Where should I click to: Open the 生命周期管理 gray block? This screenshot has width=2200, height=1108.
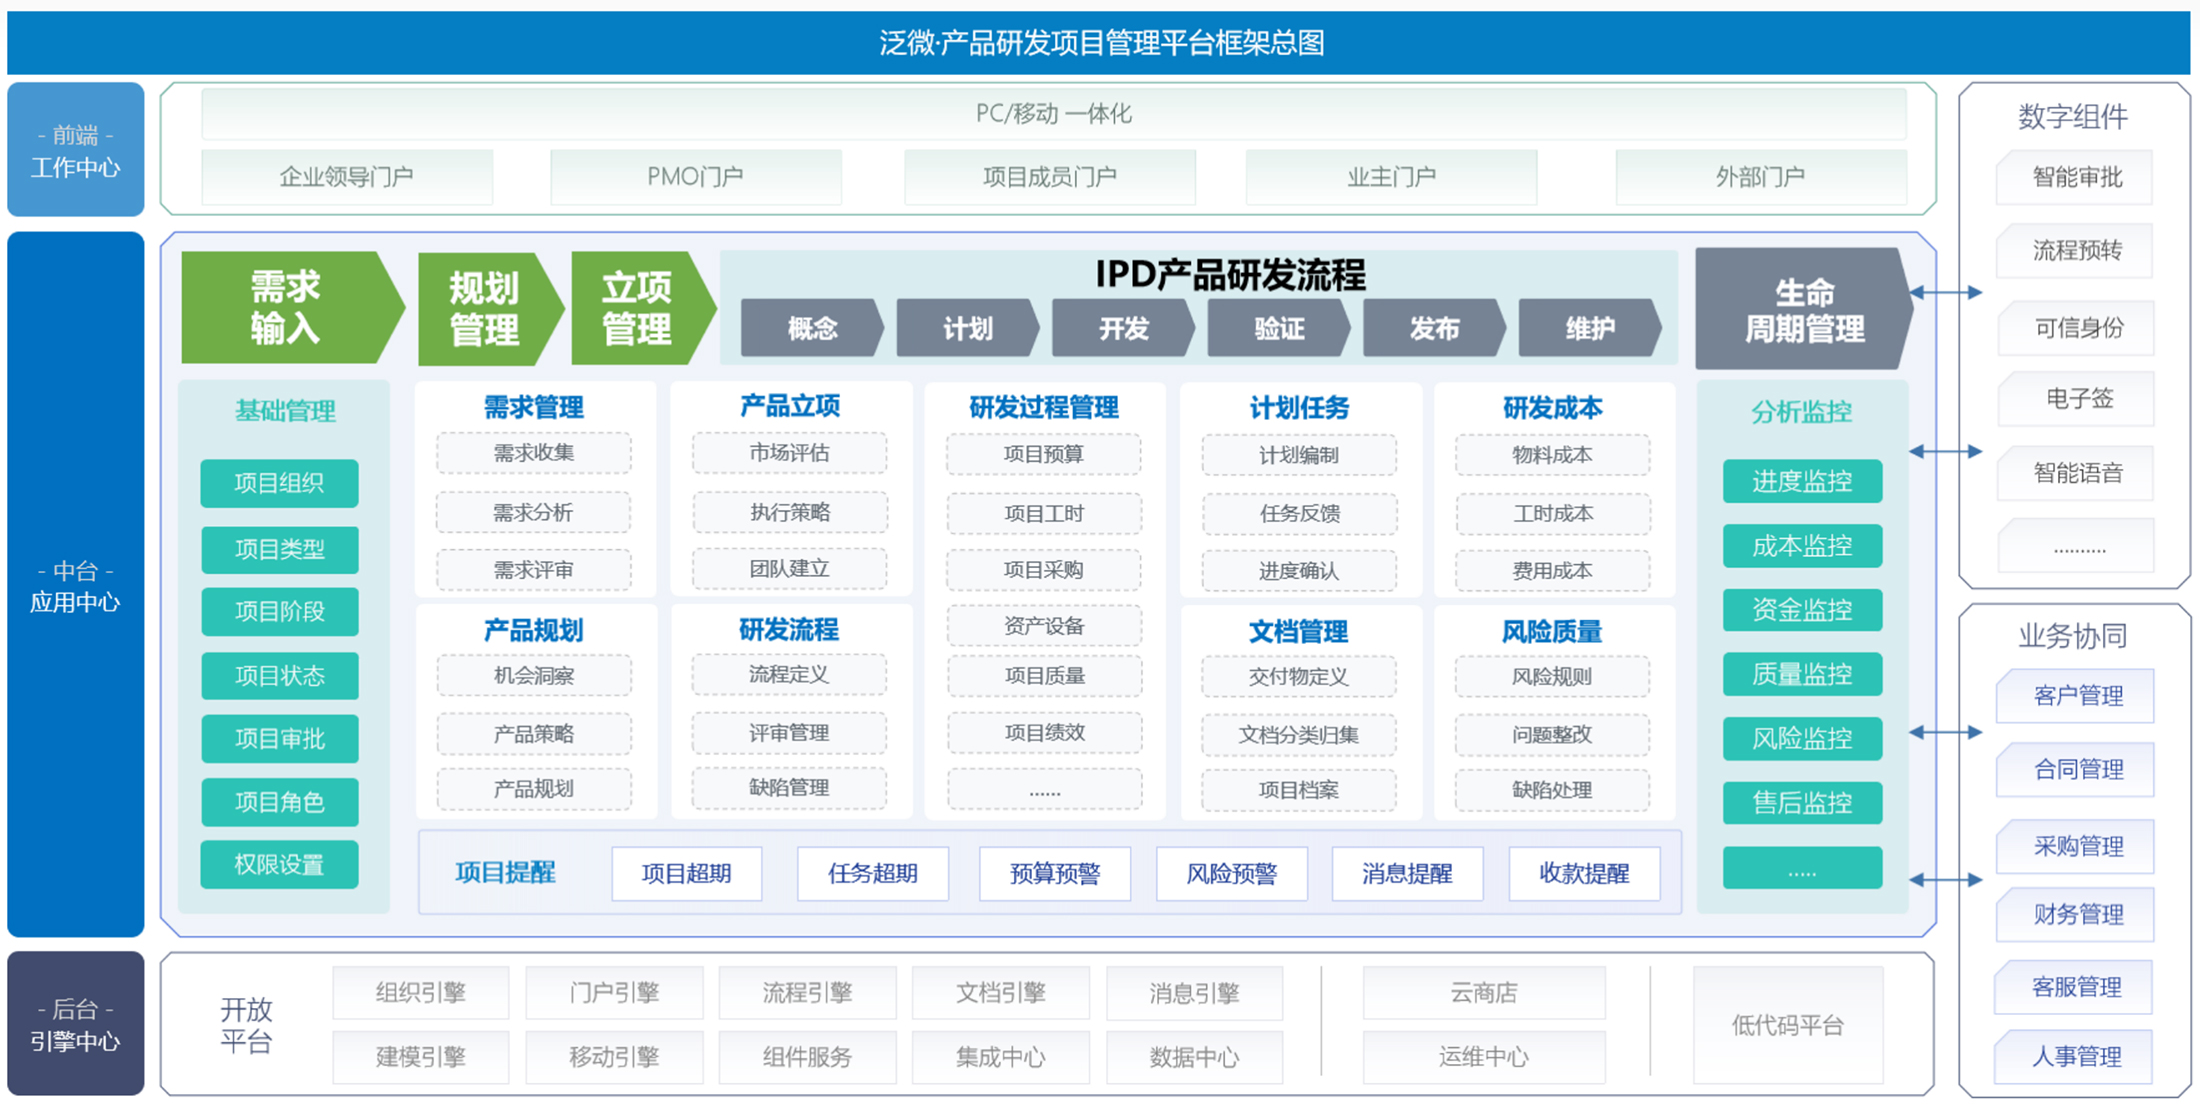(1803, 309)
